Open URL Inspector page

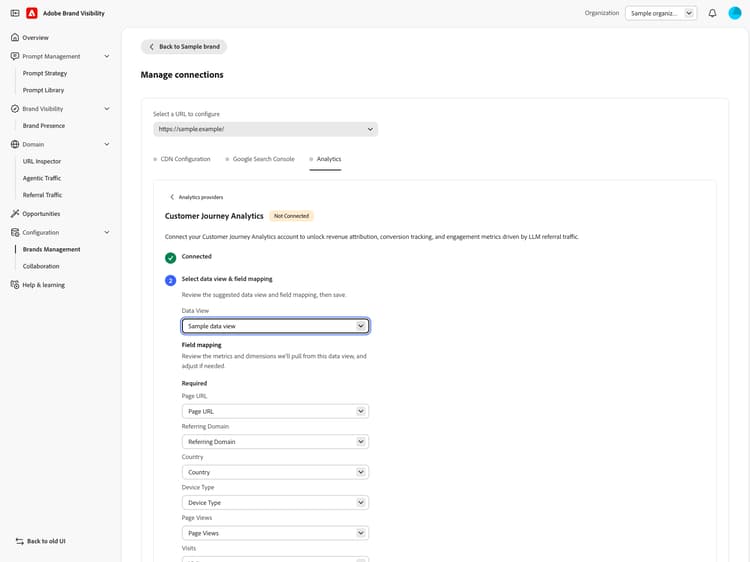42,161
